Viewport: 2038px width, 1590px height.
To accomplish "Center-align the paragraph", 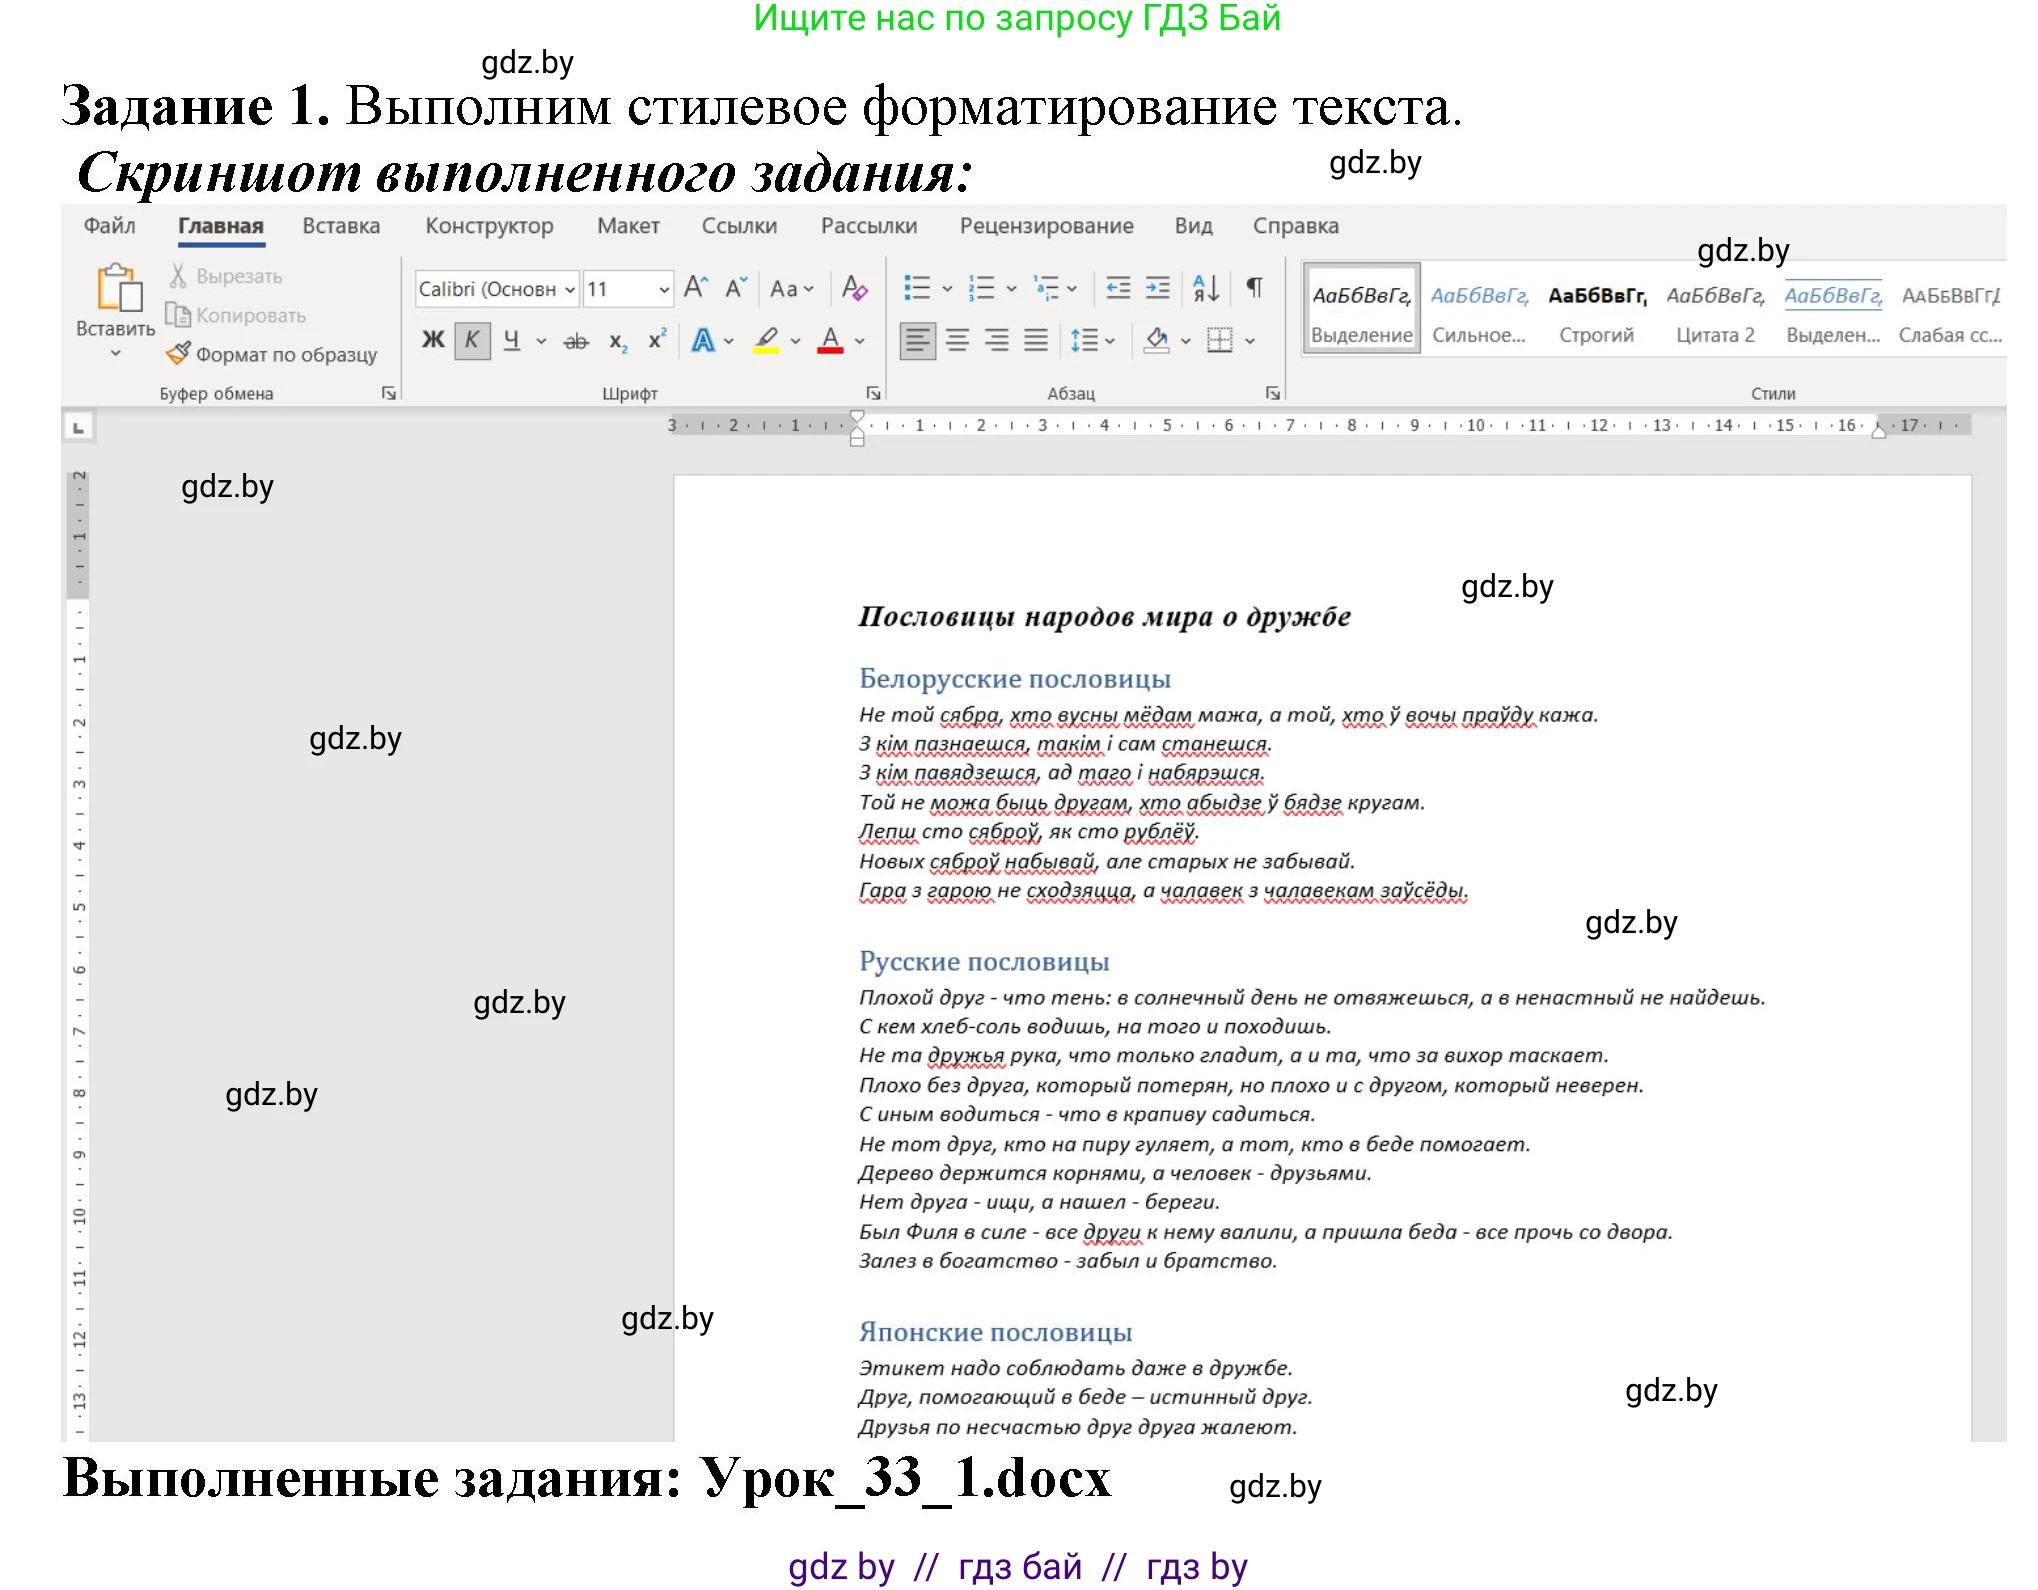I will (x=957, y=341).
